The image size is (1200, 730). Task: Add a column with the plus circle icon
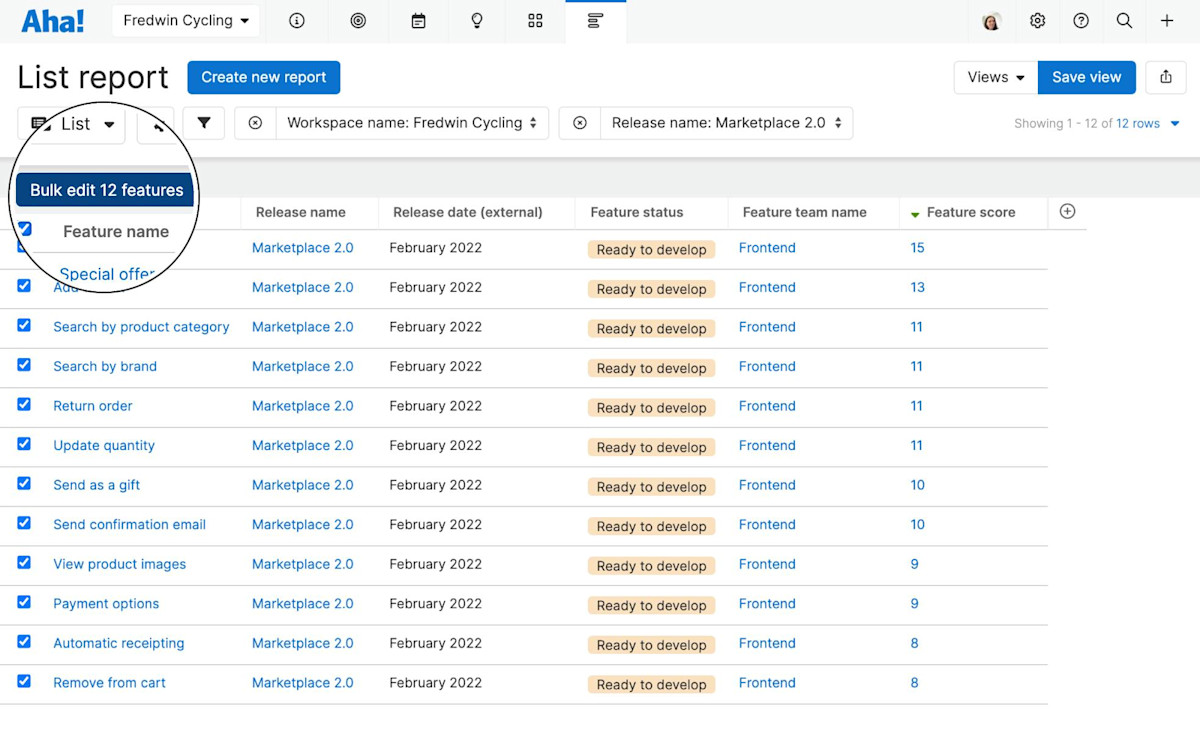point(1067,211)
